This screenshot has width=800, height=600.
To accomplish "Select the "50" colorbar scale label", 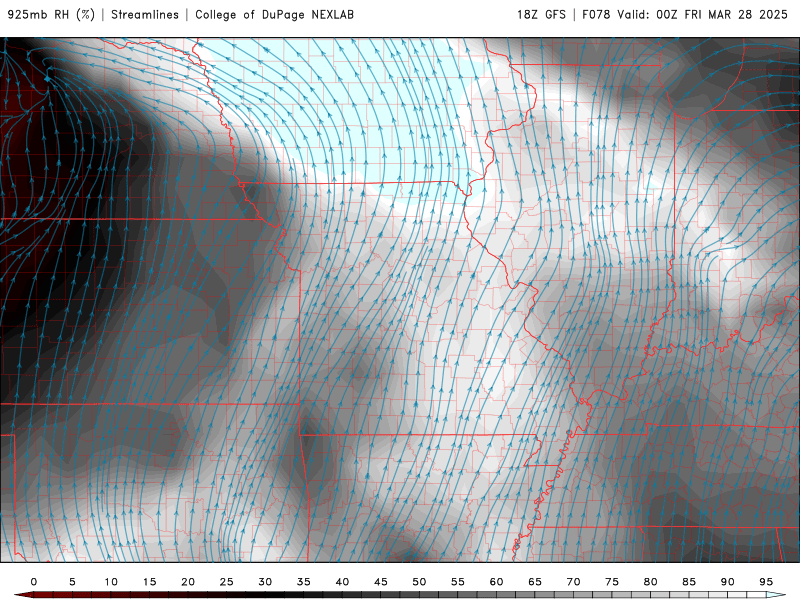I will [x=419, y=582].
